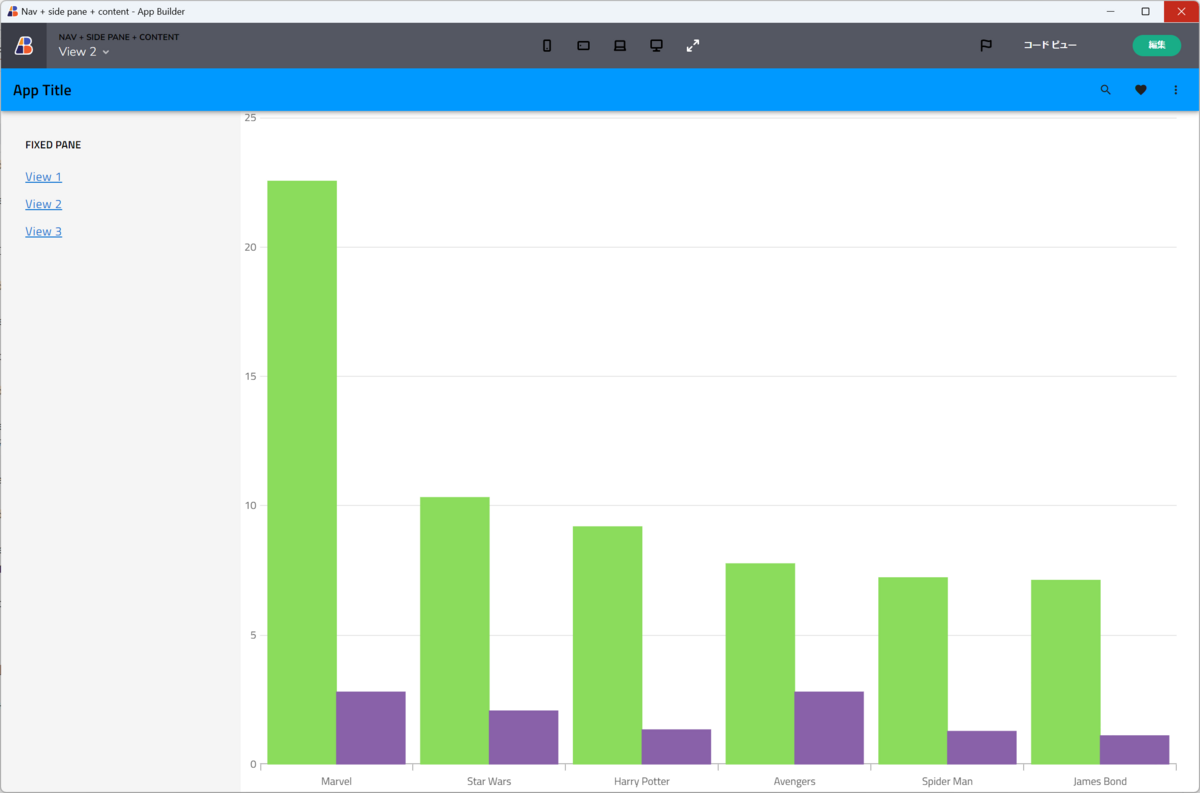Click the App Builder logo icon

[x=23, y=45]
